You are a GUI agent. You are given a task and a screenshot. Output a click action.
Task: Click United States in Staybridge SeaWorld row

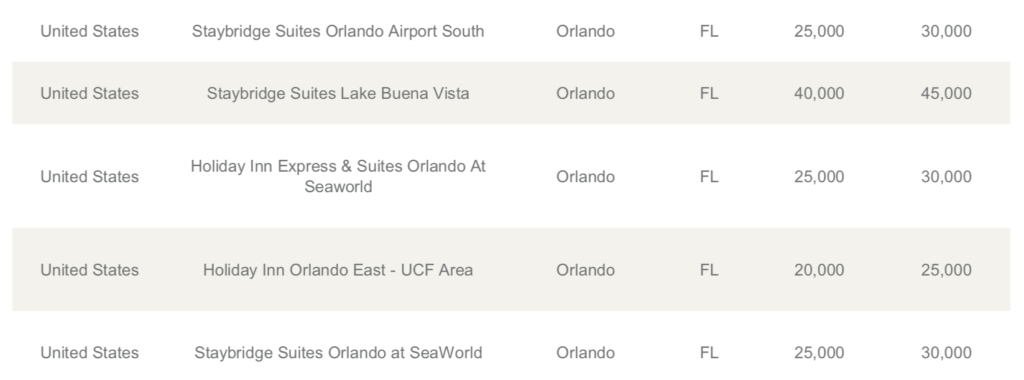tap(89, 353)
